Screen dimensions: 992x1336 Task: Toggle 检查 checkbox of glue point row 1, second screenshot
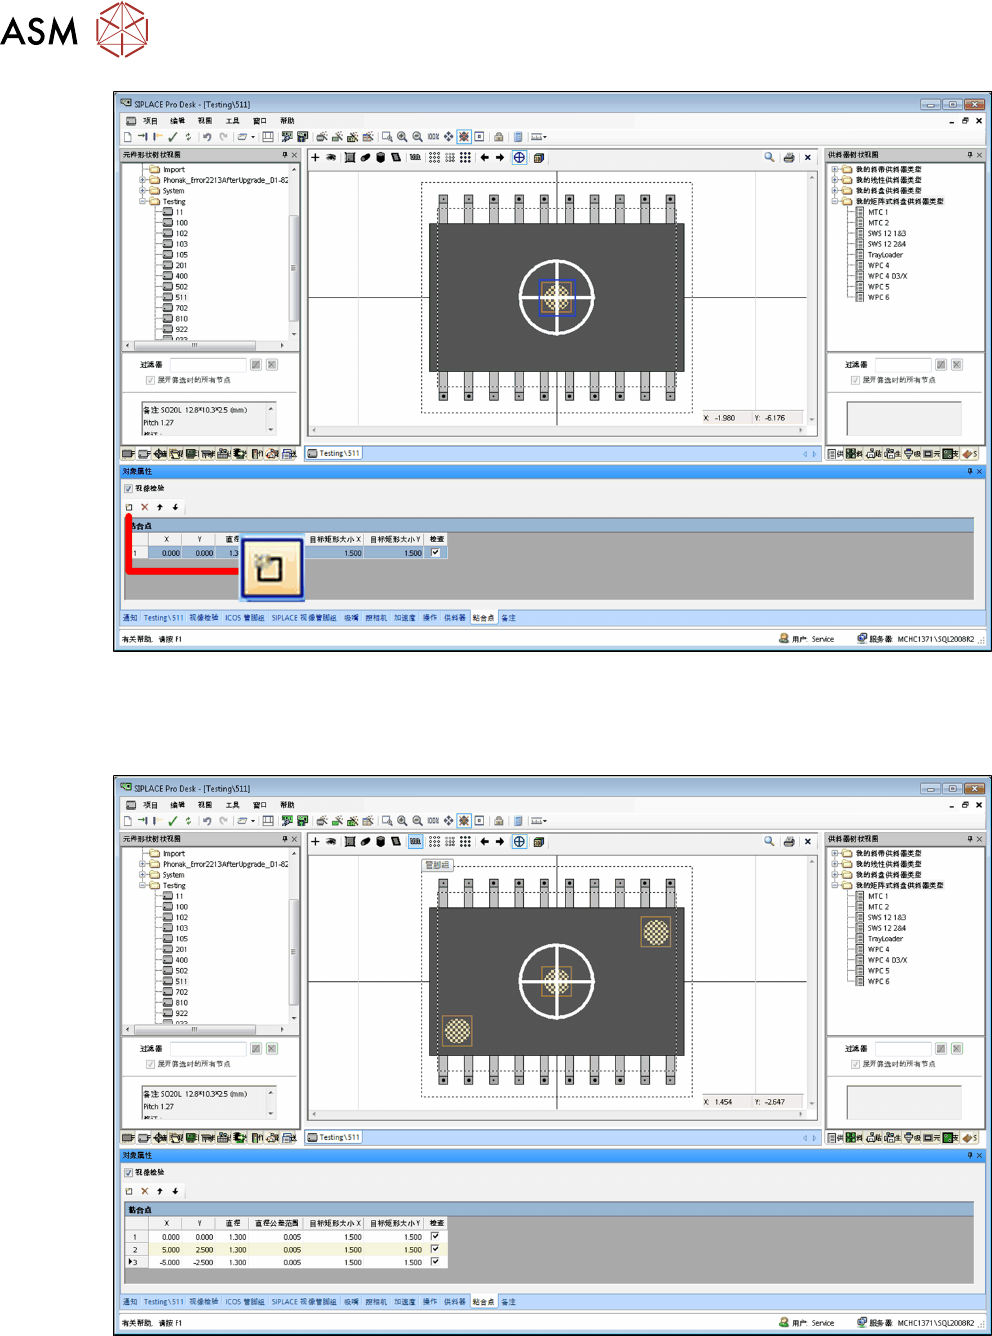pyautogui.click(x=435, y=1236)
